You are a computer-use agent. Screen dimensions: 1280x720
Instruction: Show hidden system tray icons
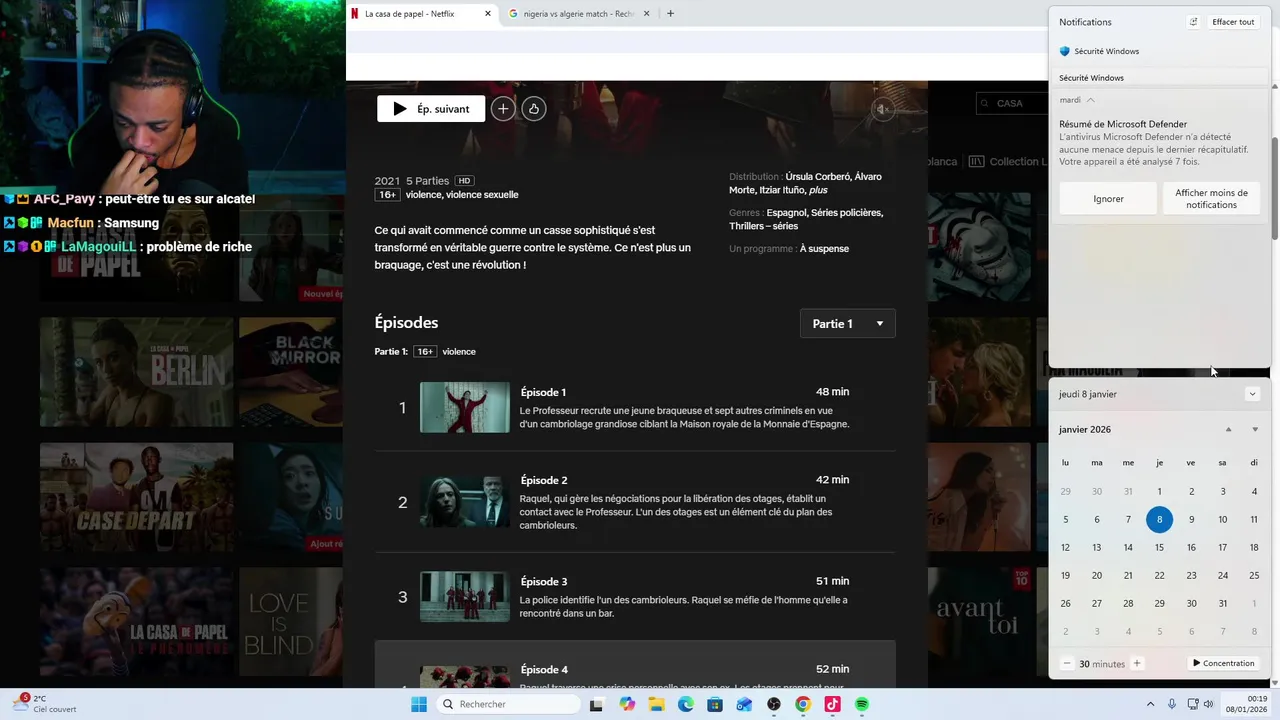coord(1150,705)
